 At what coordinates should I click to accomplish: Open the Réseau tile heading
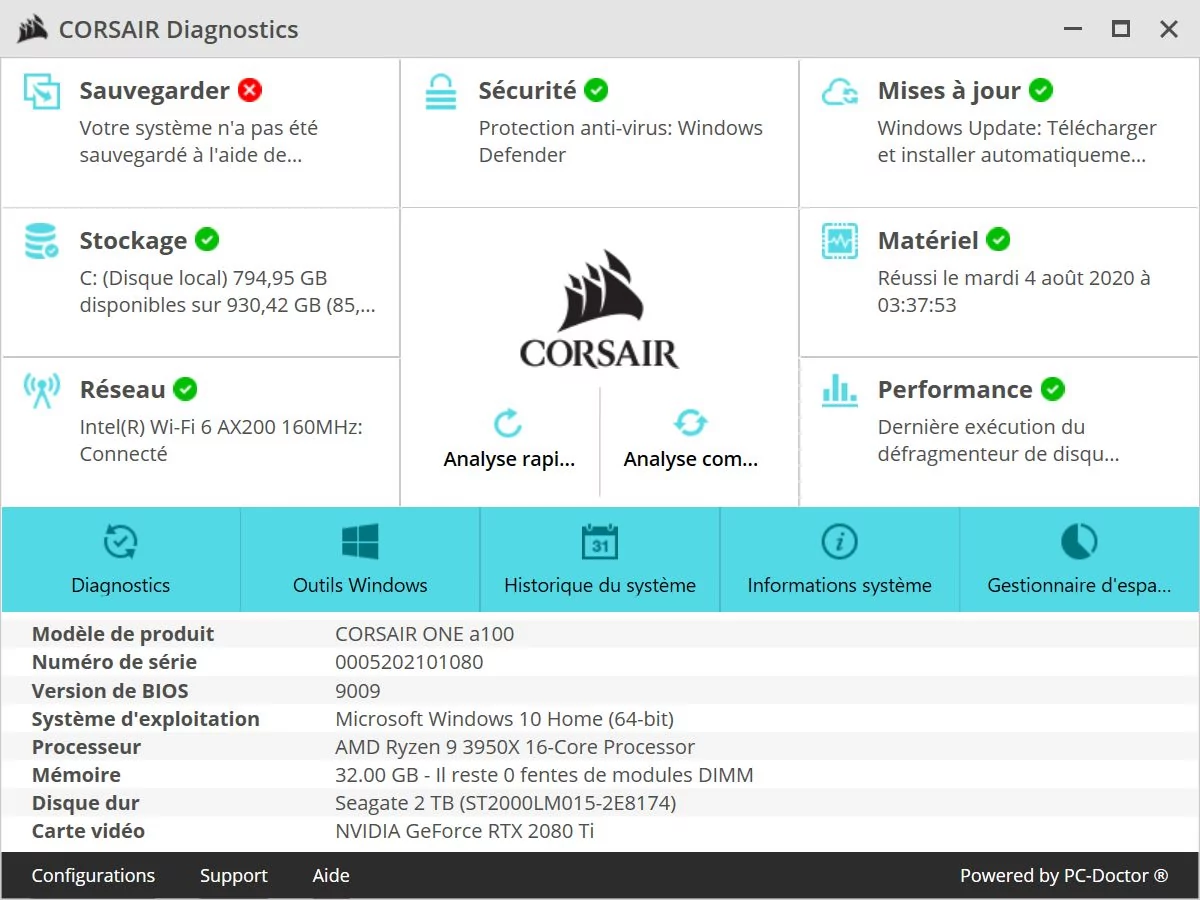pyautogui.click(x=122, y=389)
